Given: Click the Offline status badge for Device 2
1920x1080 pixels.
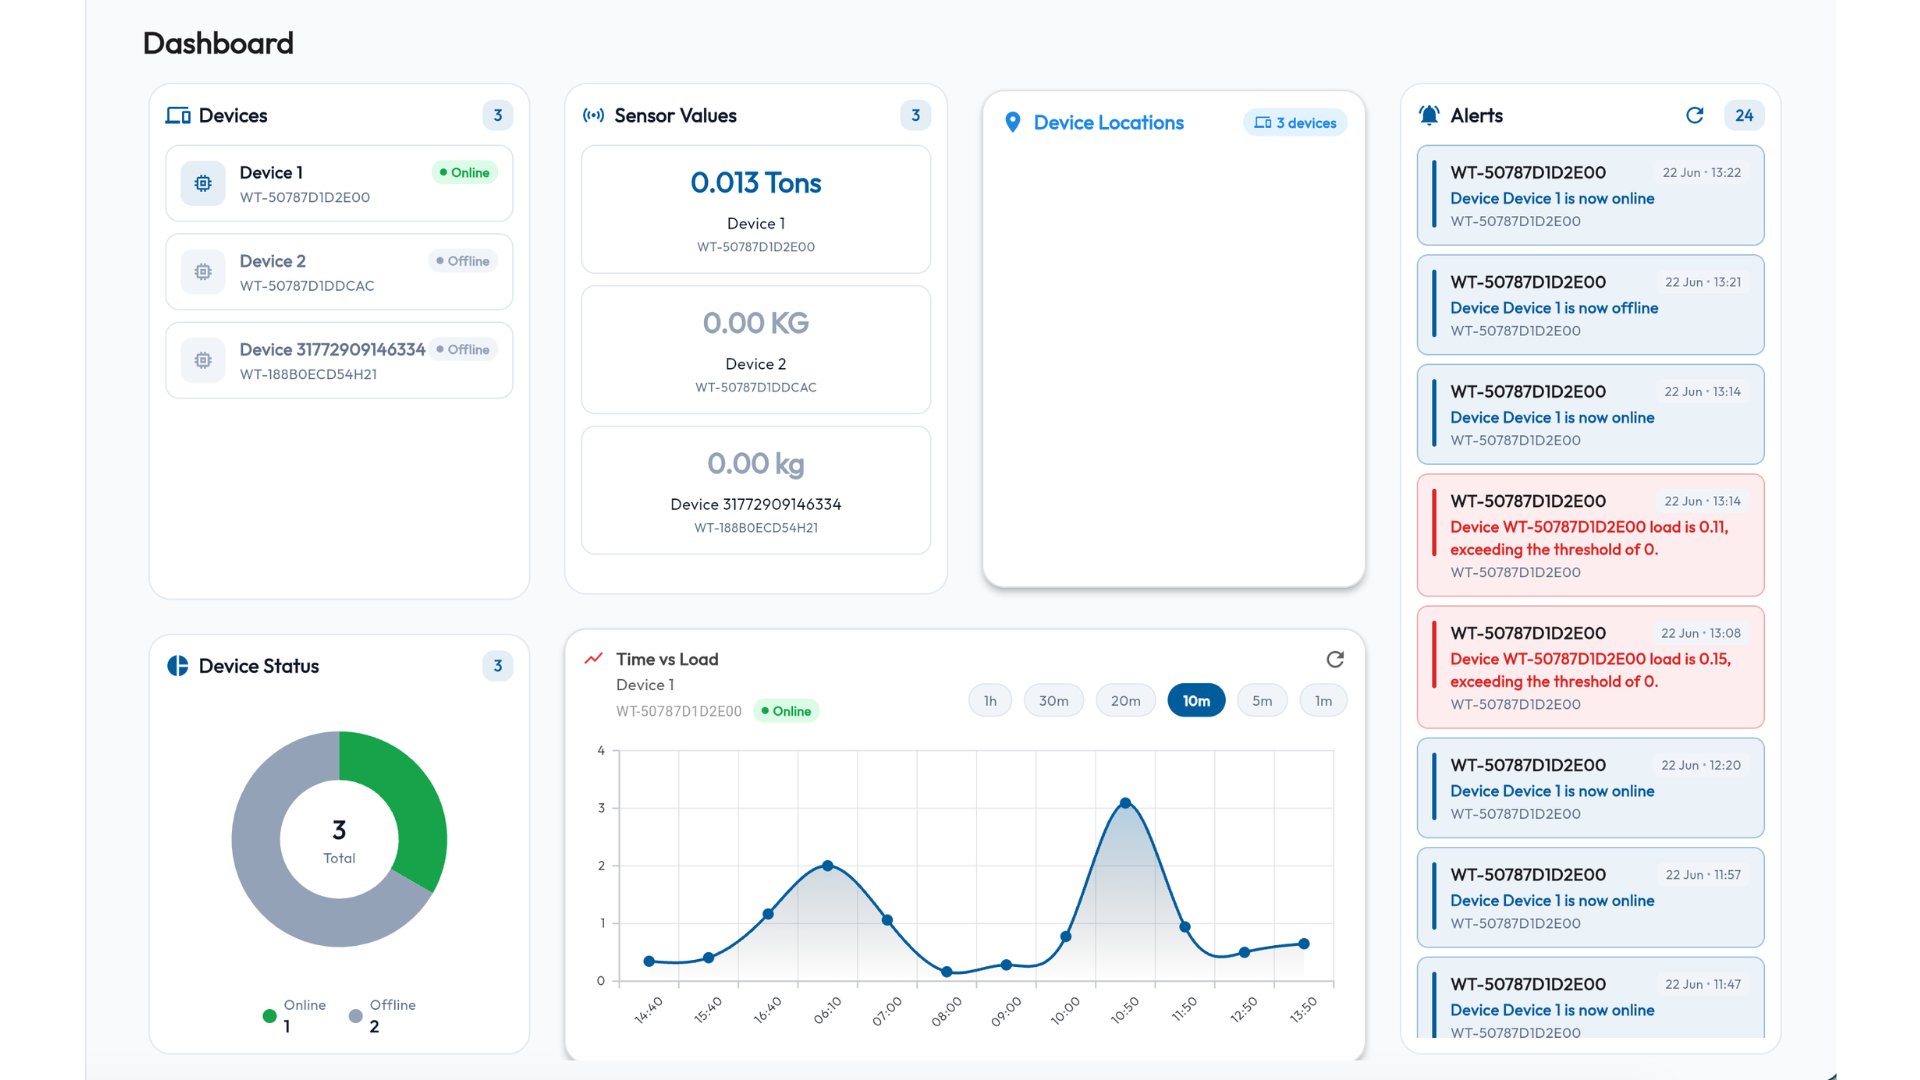Looking at the screenshot, I should (x=463, y=261).
